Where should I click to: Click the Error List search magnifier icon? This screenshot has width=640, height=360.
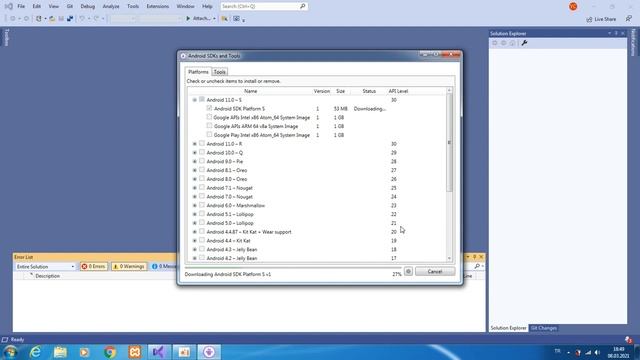477,267
